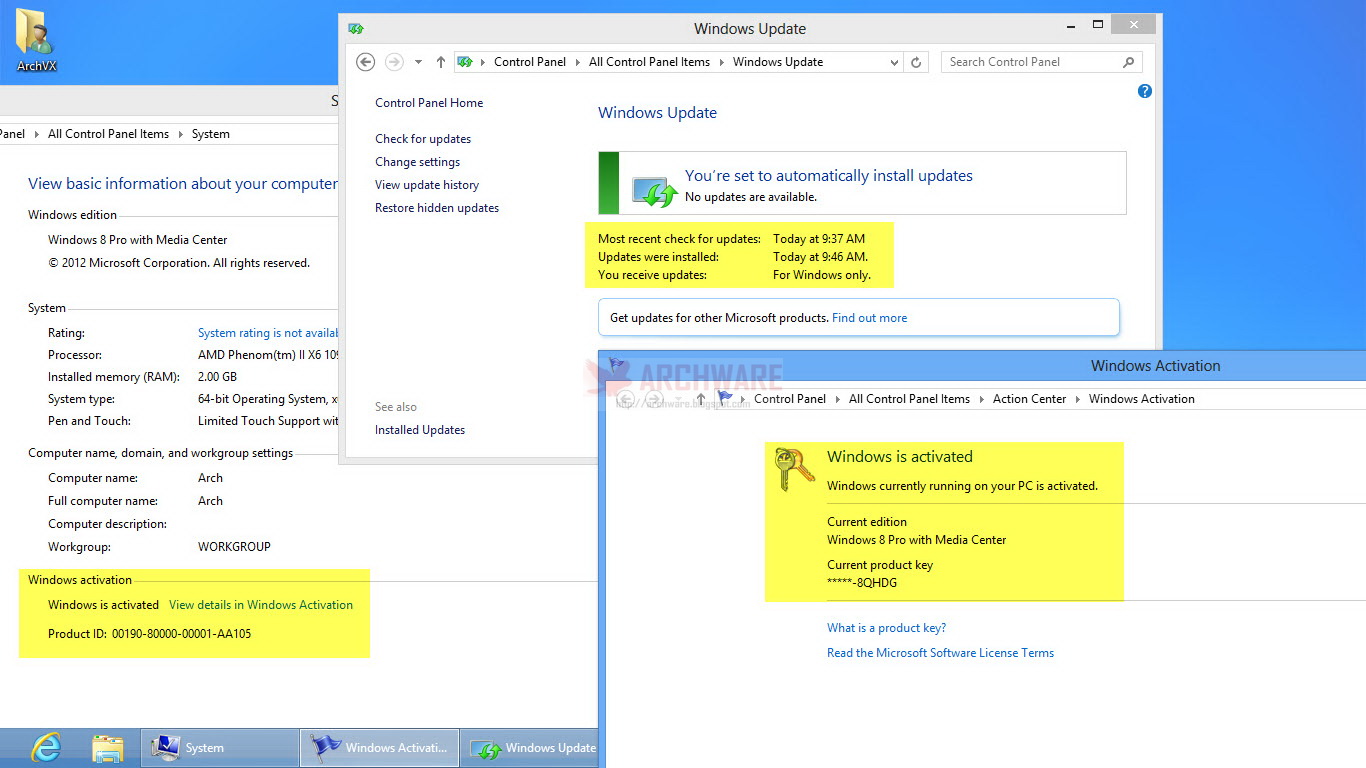This screenshot has height=768, width=1366.
Task: Click Windows Activation breadcrumb segment
Action: [x=1141, y=399]
